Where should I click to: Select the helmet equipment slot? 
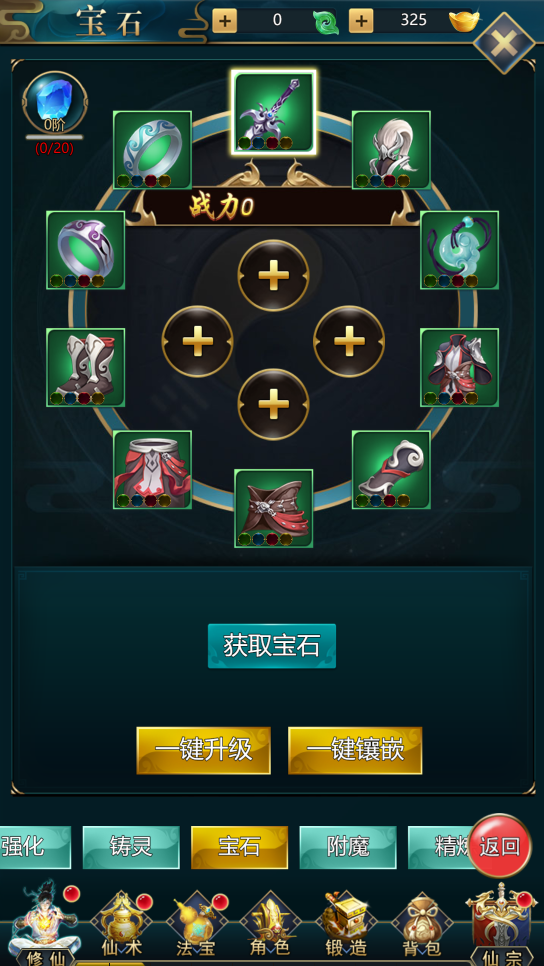click(391, 150)
